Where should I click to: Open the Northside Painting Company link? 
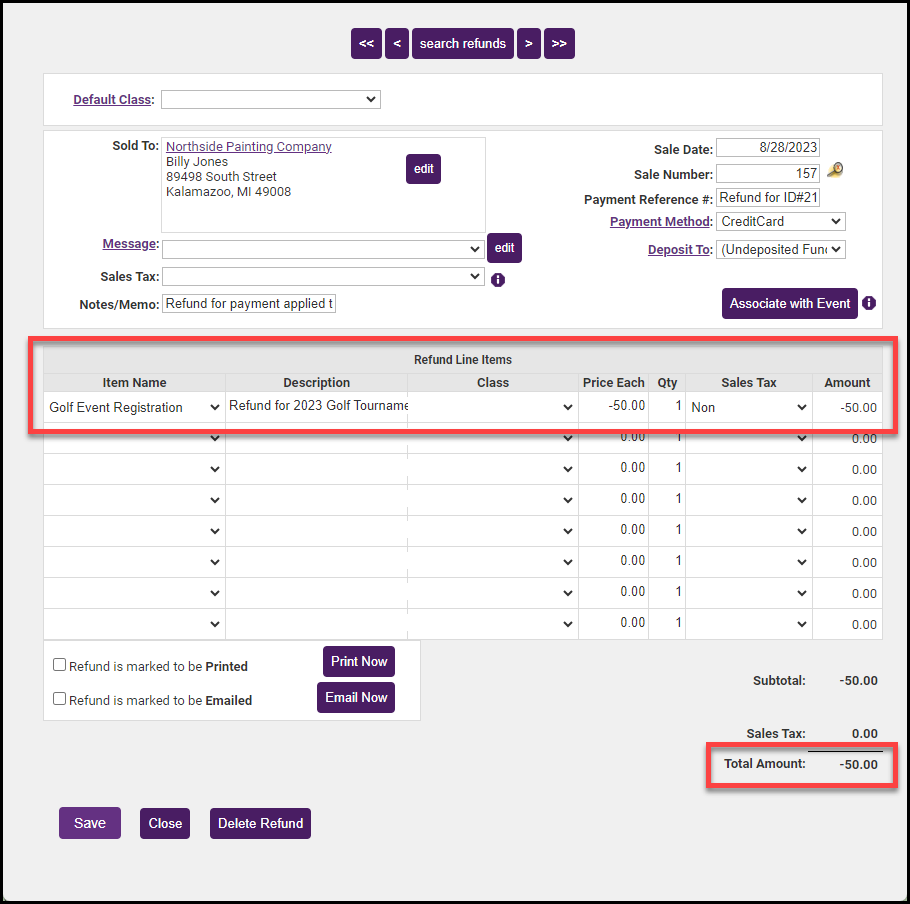(248, 146)
